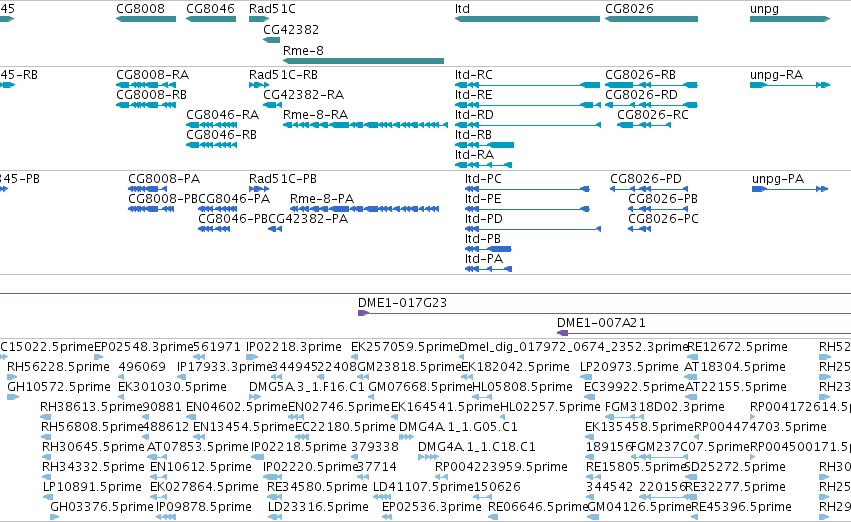
Task: Select transcript CG8026-RB
Action: [x=640, y=74]
